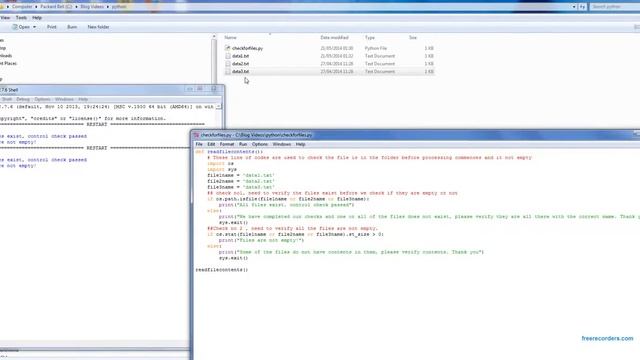
Task: Click the Python version line in Shell
Action: pyautogui.click(x=107, y=107)
